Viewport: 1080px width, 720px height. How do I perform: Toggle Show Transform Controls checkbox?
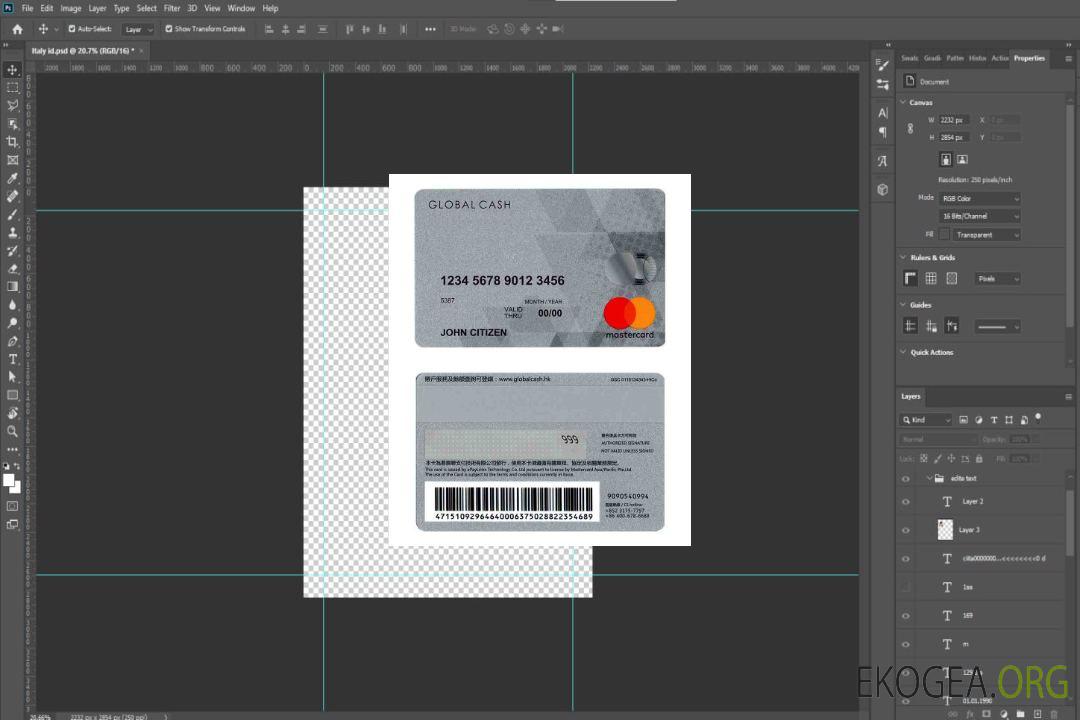pos(169,29)
